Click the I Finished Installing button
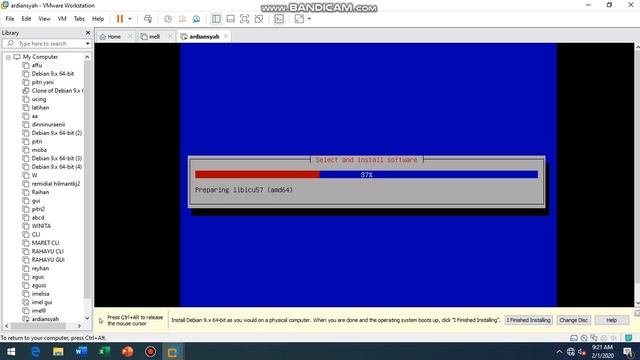Image resolution: width=640 pixels, height=360 pixels. pyautogui.click(x=529, y=320)
